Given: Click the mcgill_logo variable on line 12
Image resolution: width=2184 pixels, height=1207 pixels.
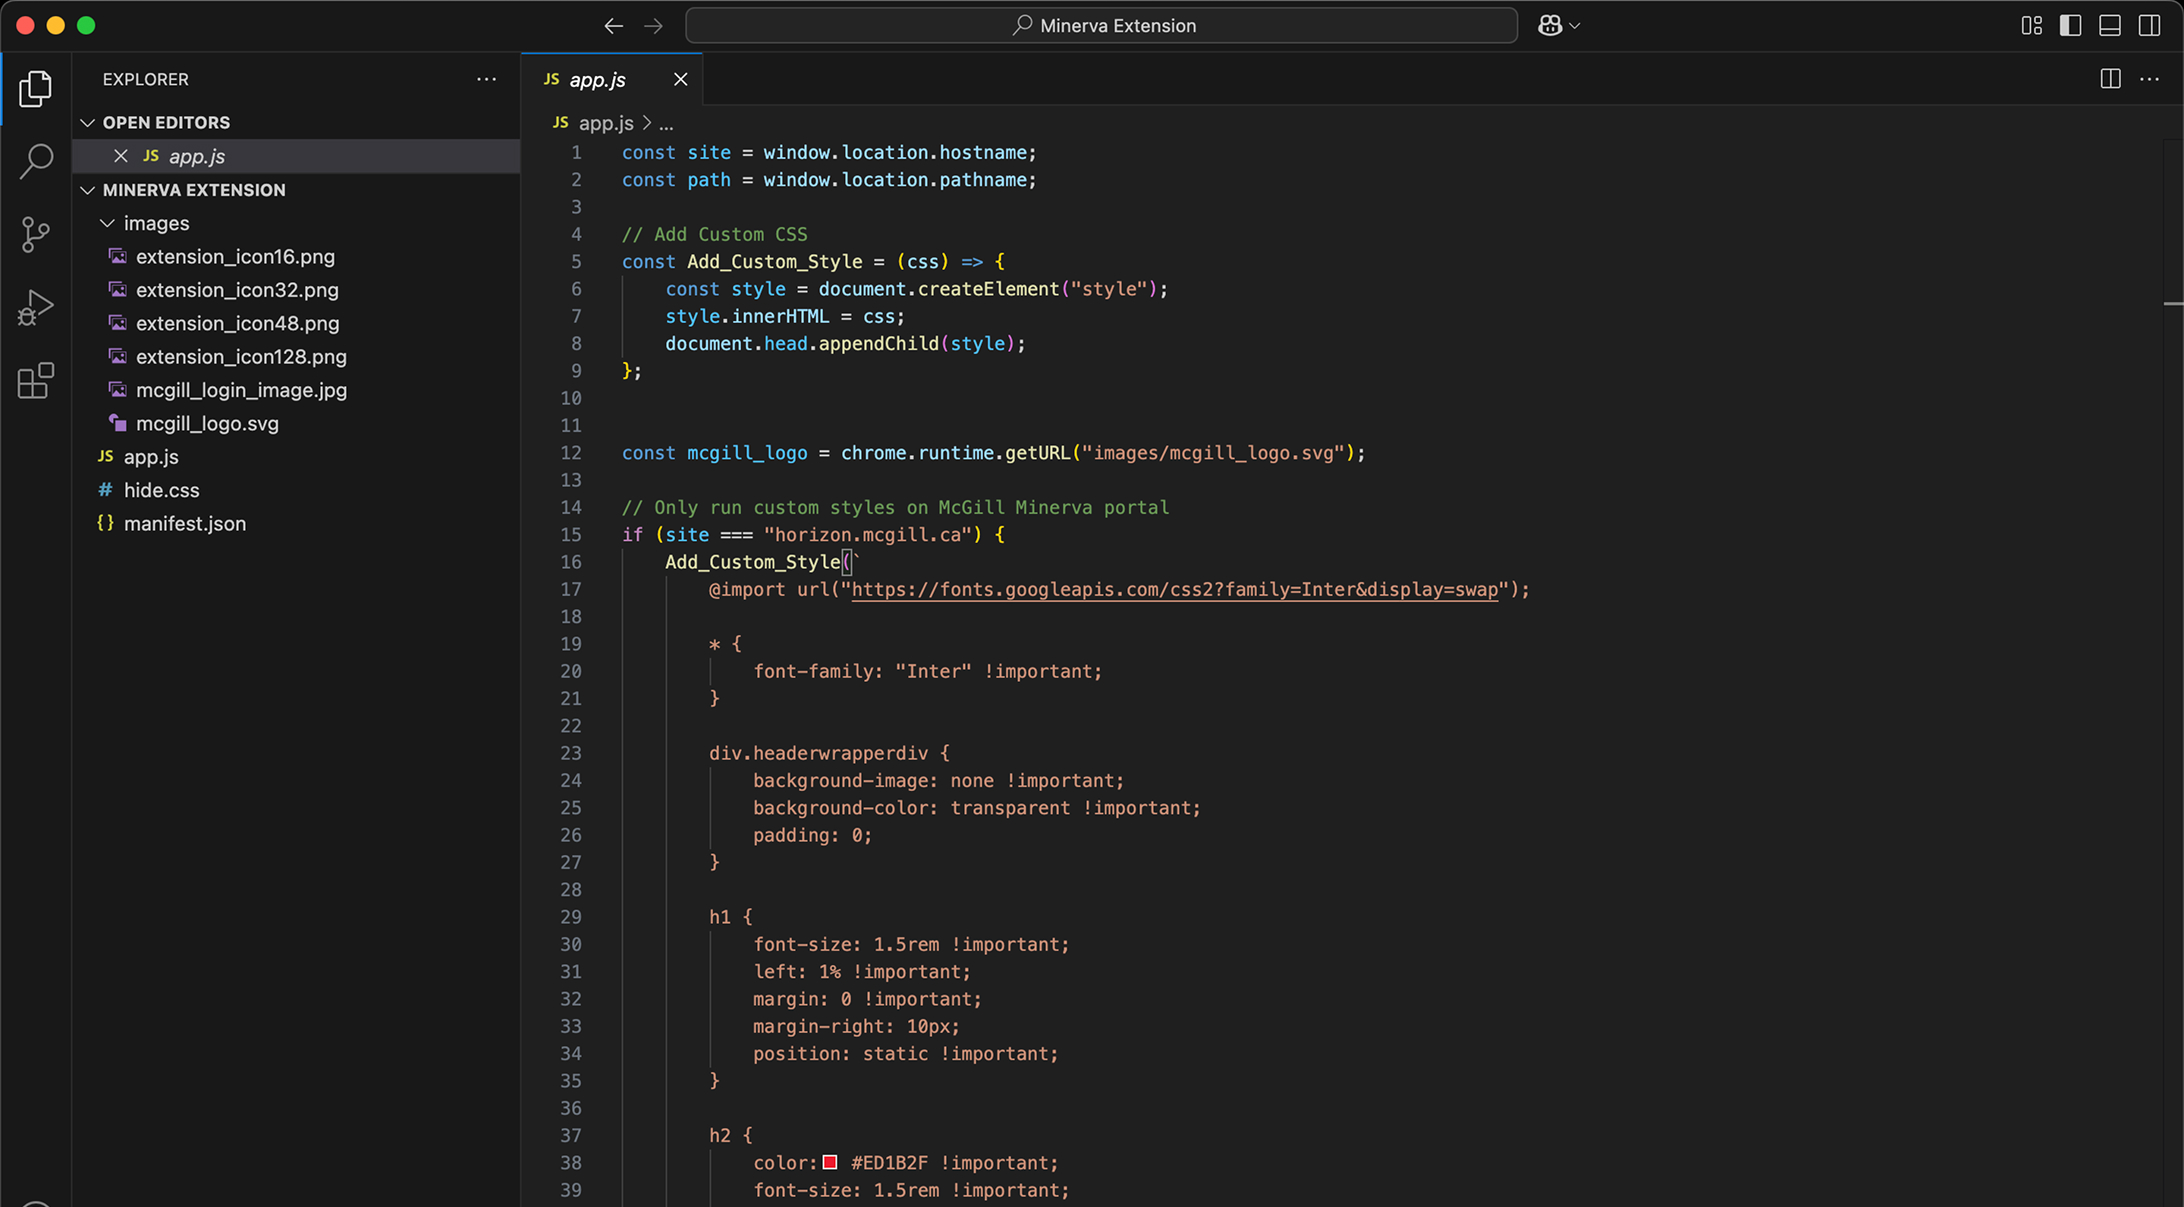Looking at the screenshot, I should point(747,453).
